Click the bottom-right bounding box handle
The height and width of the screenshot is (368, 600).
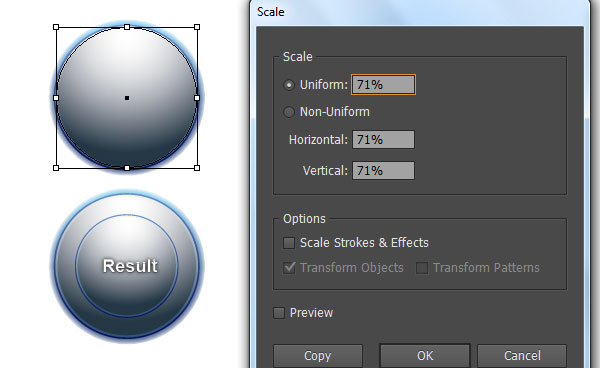[x=197, y=168]
